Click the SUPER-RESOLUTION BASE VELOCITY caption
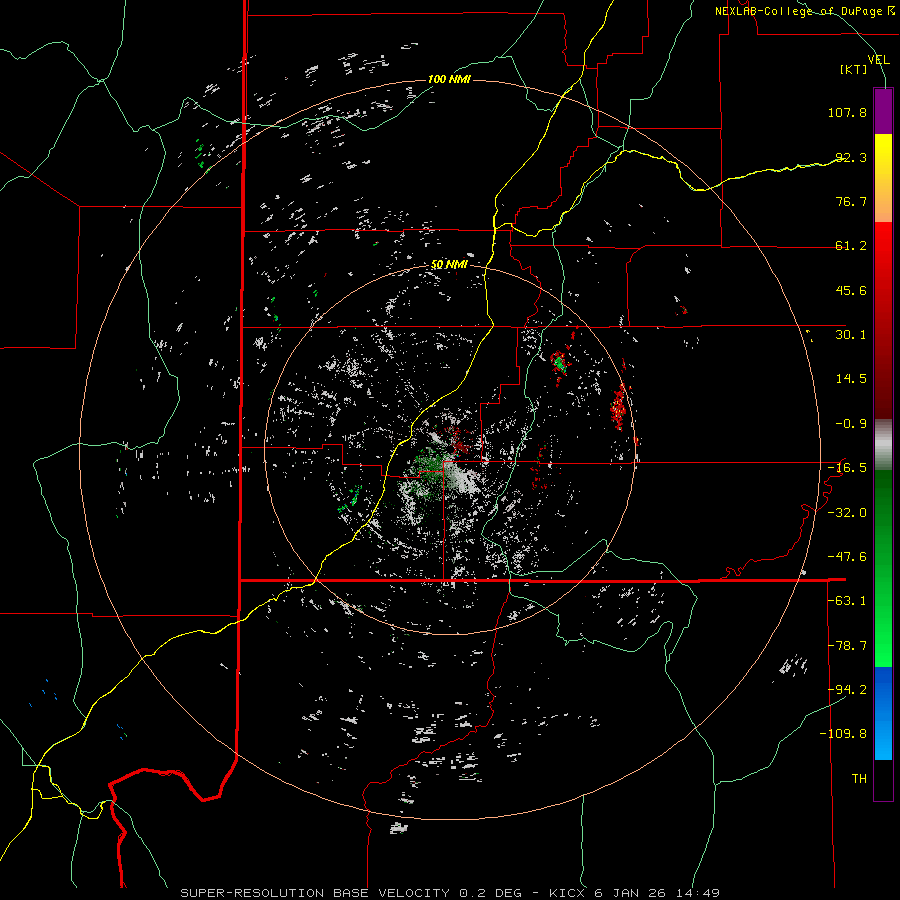This screenshot has width=900, height=900. (x=449, y=893)
